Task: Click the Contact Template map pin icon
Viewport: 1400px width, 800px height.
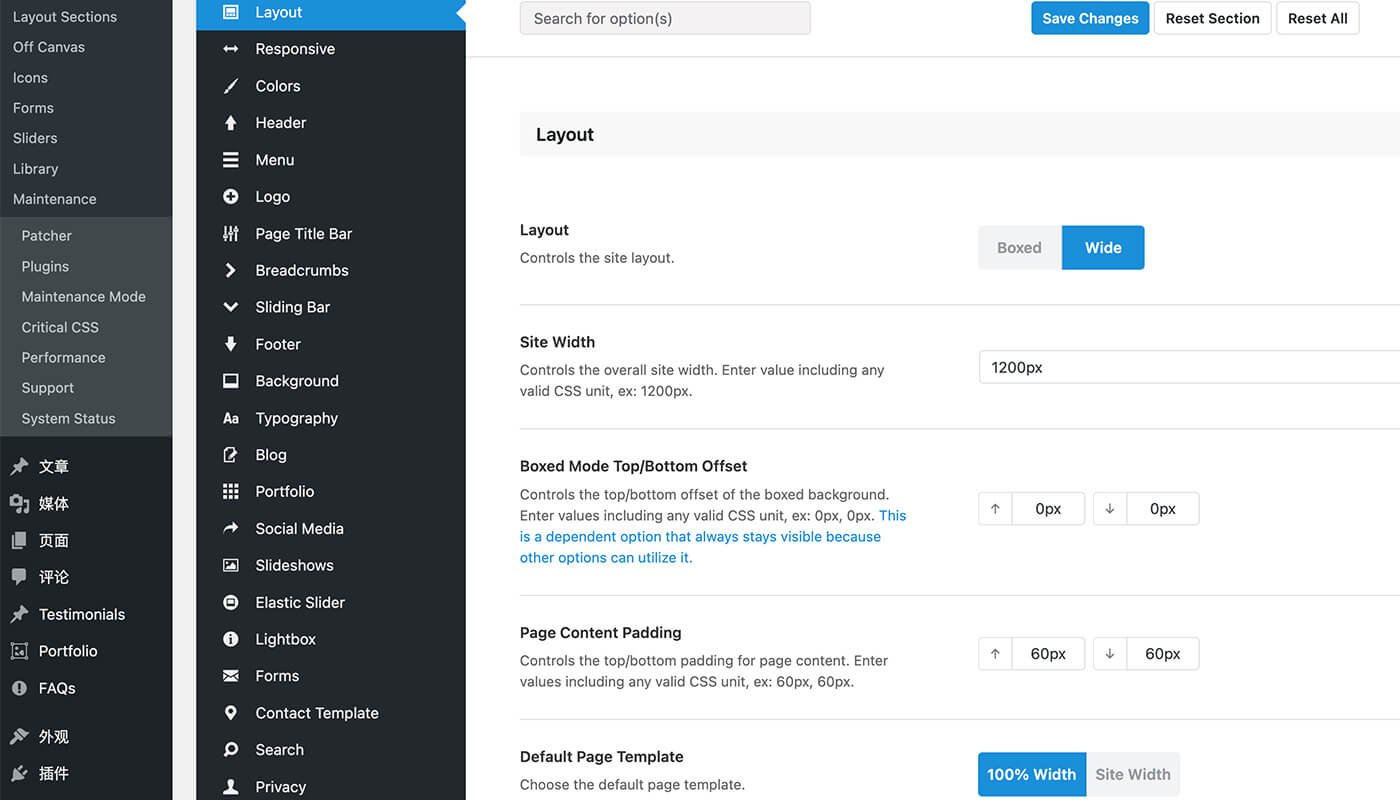Action: point(231,713)
